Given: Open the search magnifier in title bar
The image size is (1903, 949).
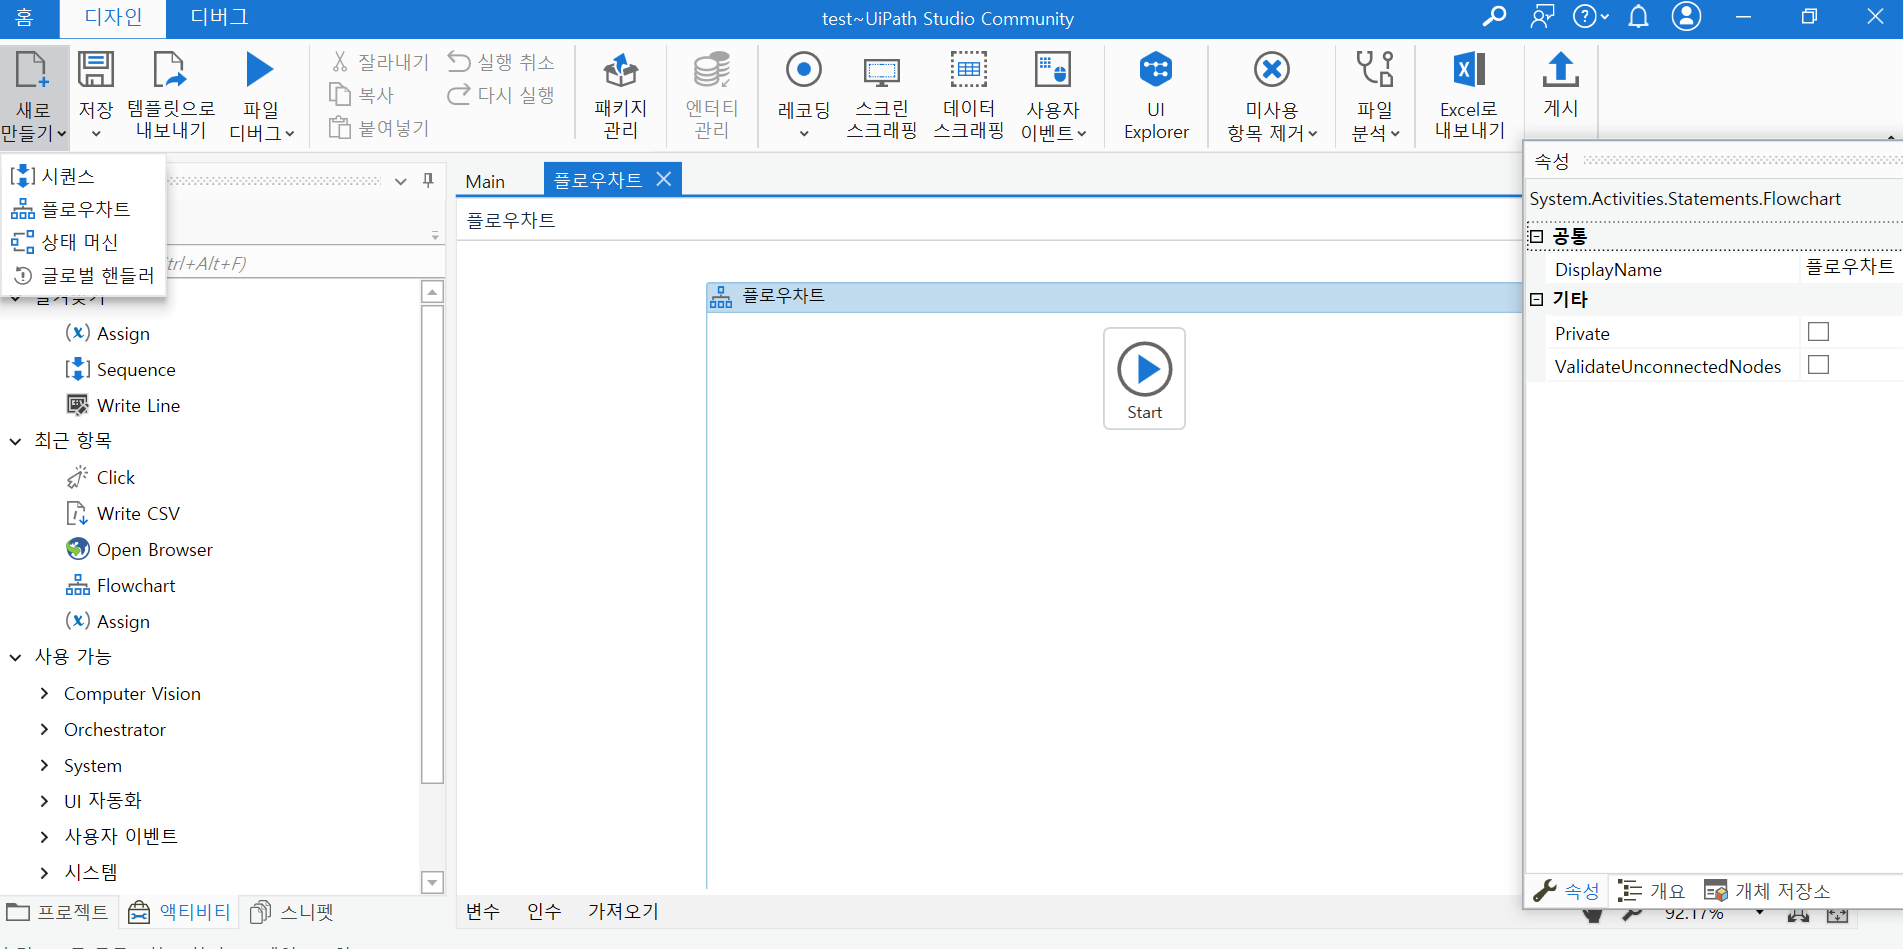Looking at the screenshot, I should pos(1494,17).
